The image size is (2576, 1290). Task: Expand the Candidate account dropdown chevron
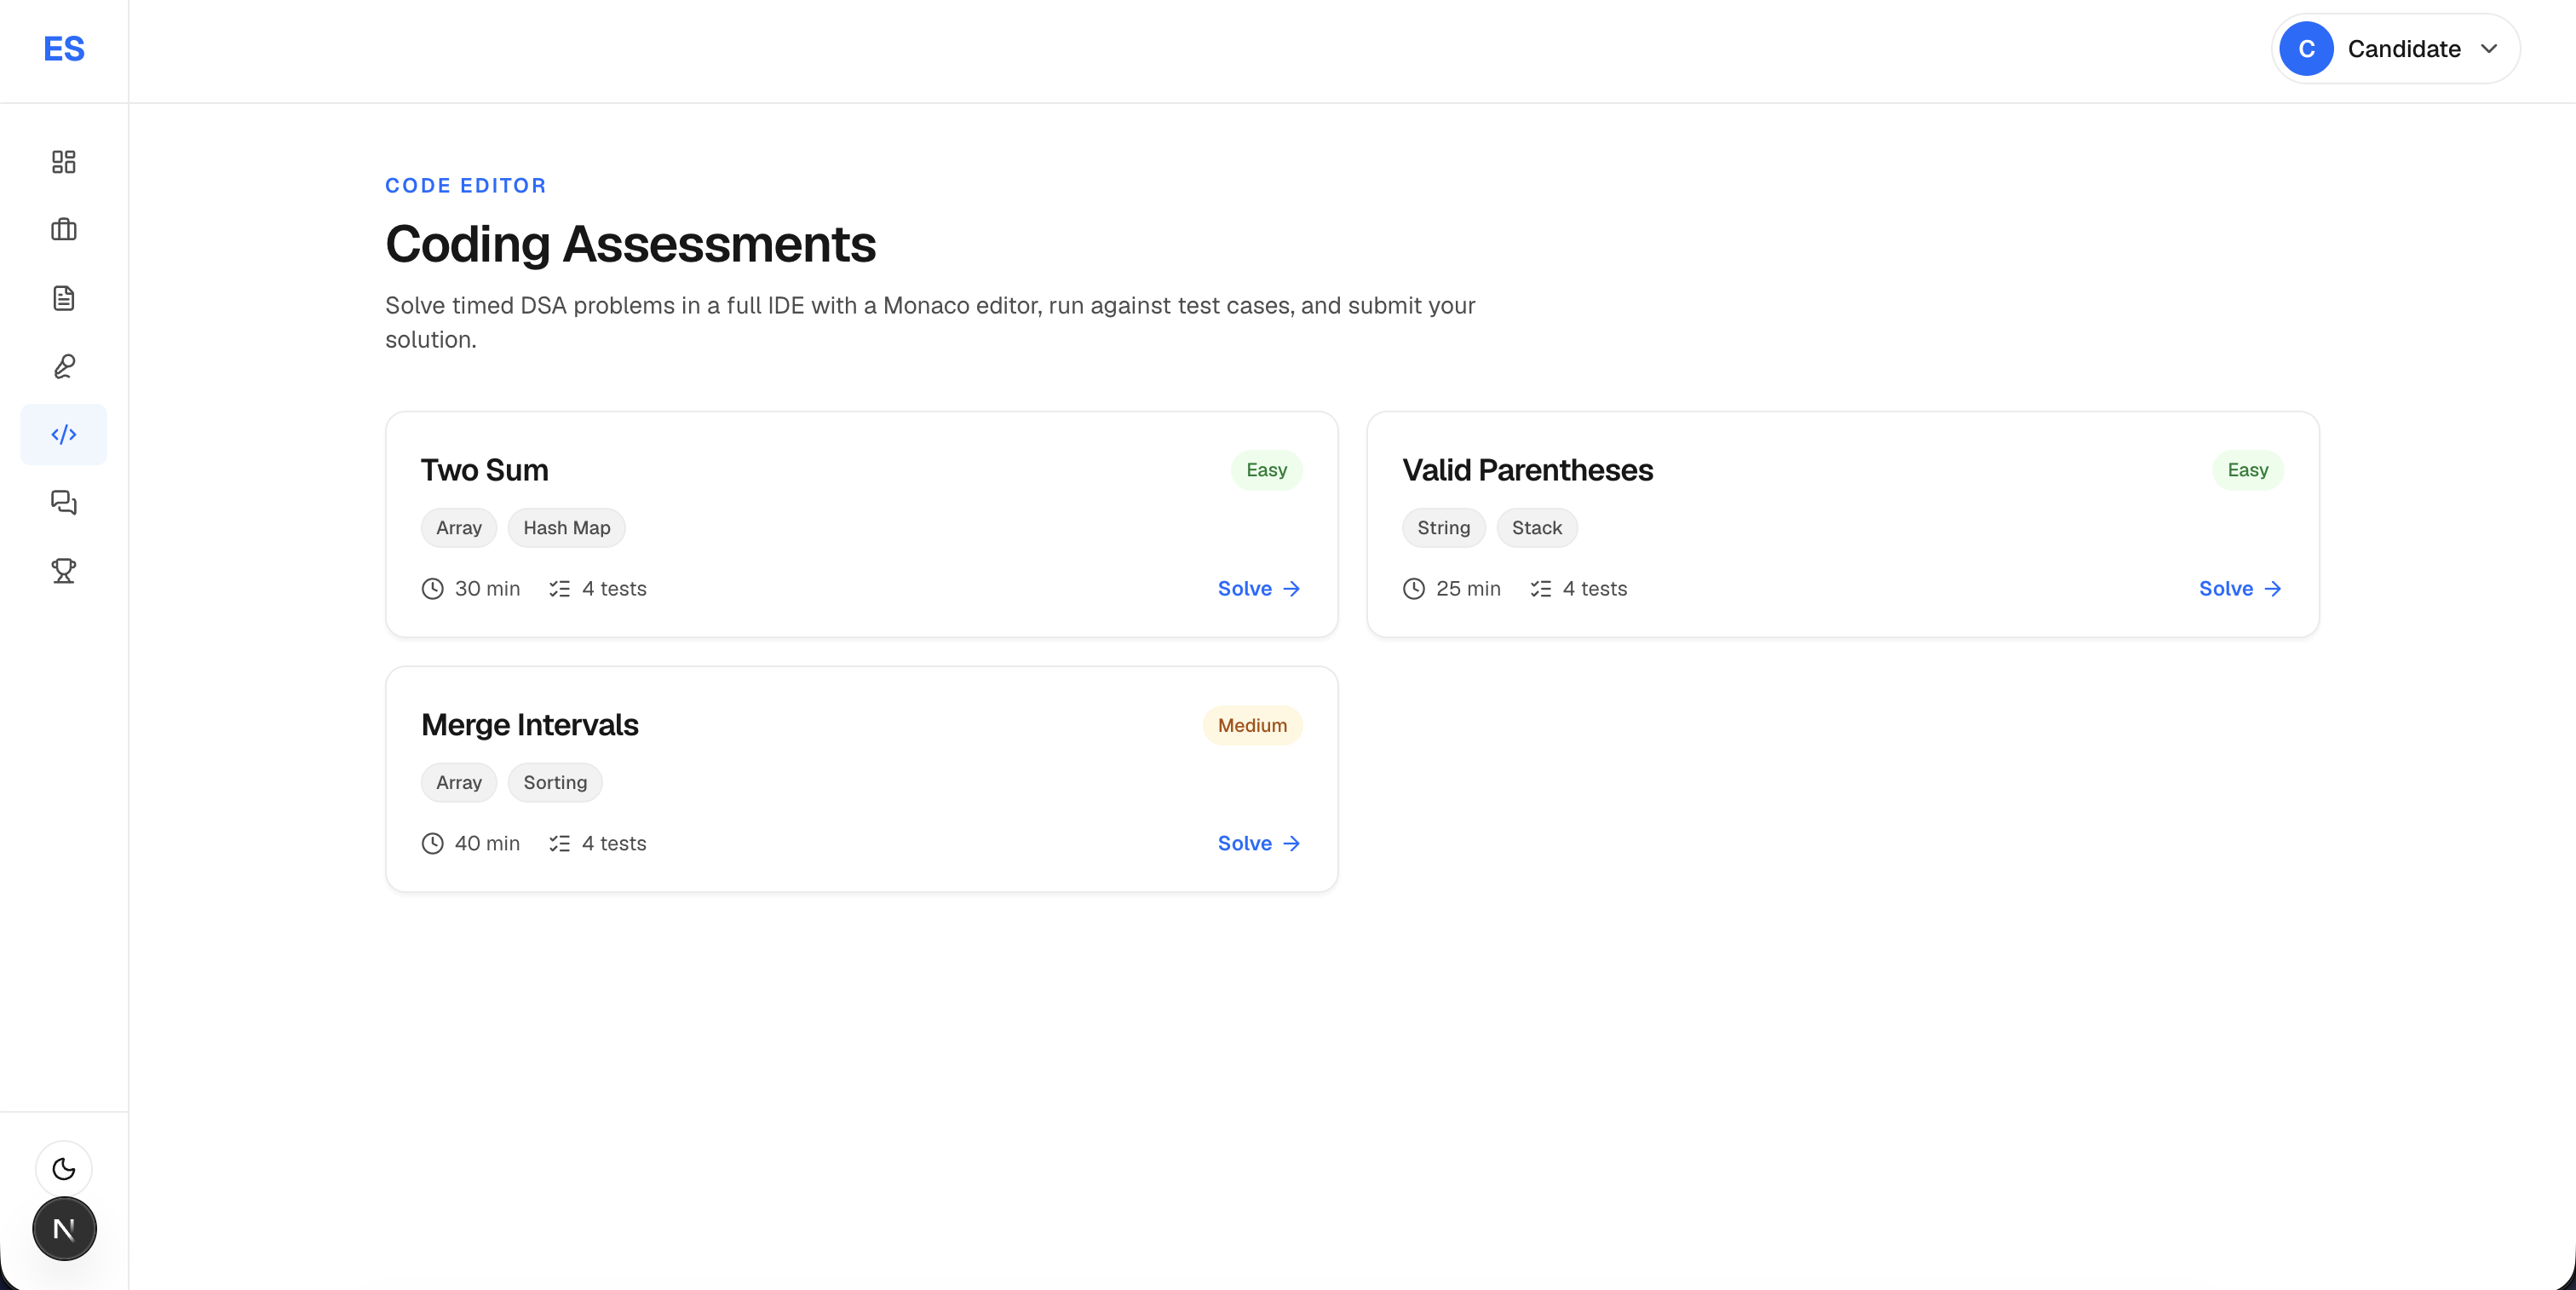2489,49
